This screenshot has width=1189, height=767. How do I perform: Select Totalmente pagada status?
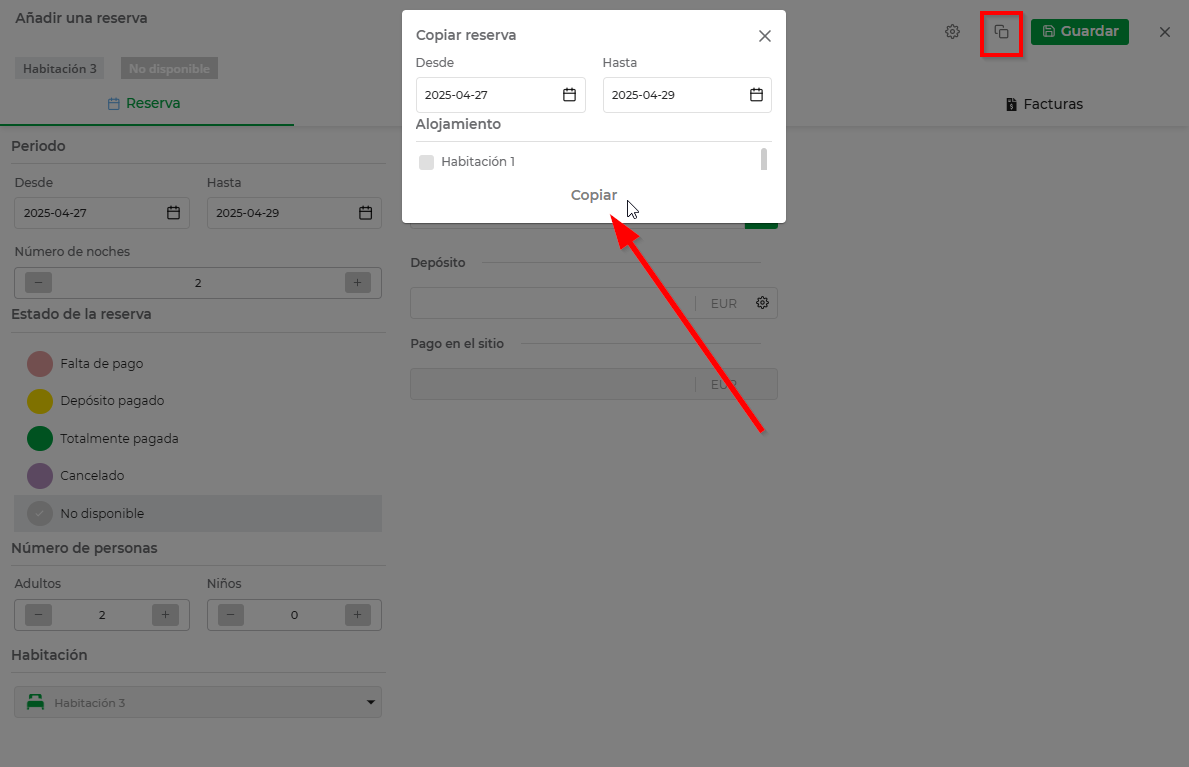(198, 439)
